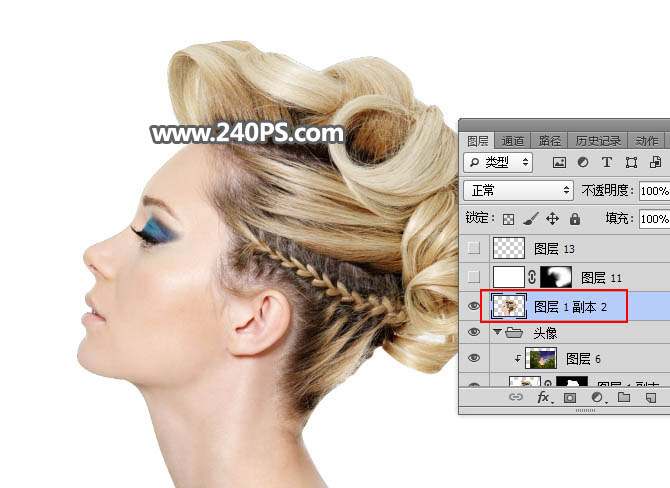This screenshot has height=488, width=670.
Task: Hide layer 图层 1 副本 2
Action: point(474,306)
